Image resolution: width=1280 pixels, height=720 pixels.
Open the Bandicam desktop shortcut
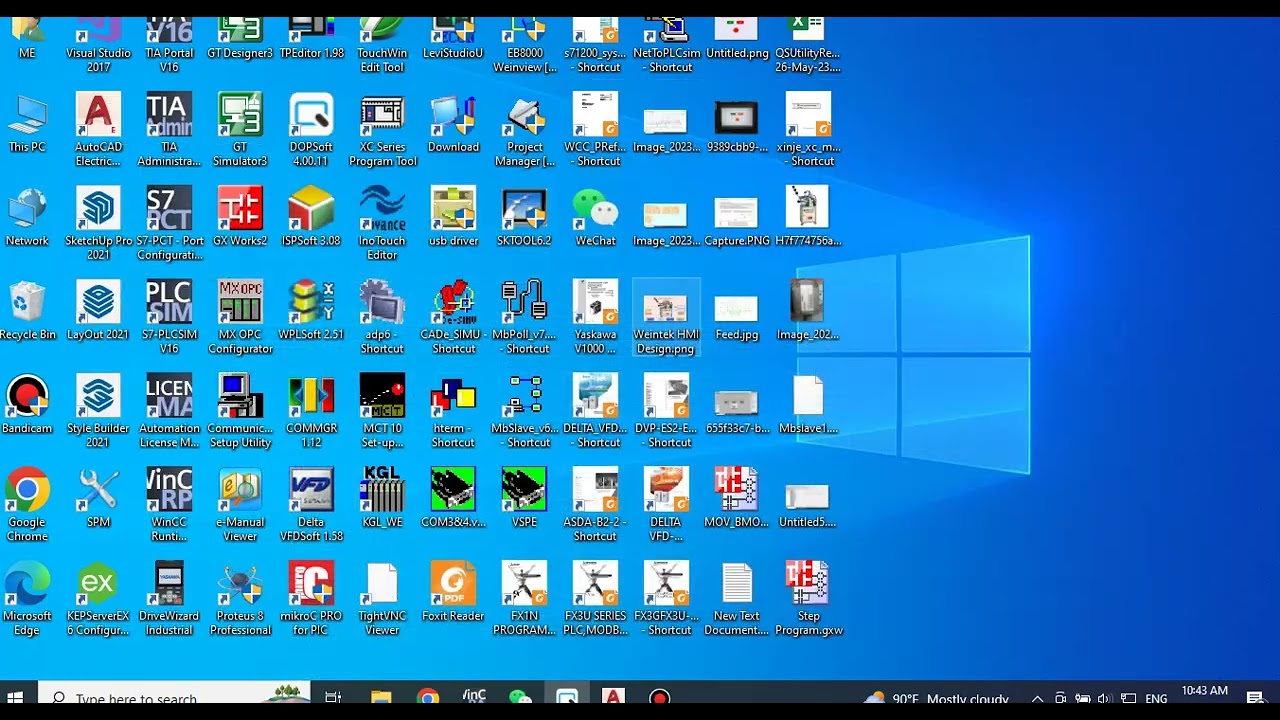coord(27,405)
